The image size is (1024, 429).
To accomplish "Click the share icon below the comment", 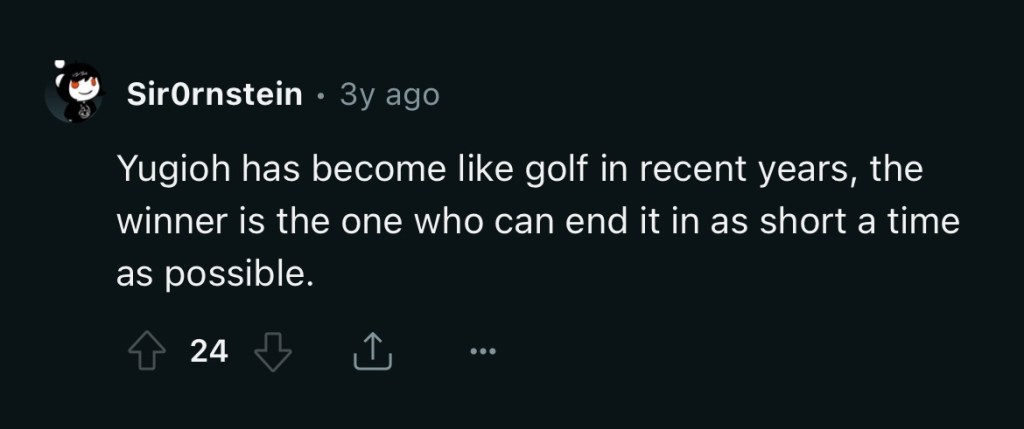I will (370, 350).
